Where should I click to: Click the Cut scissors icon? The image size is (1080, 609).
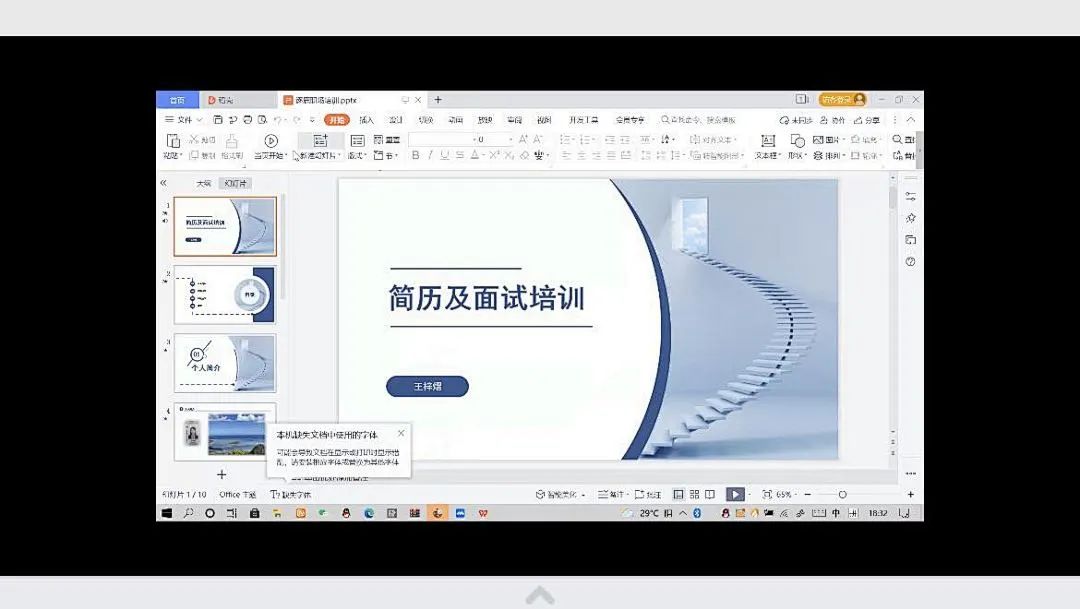[x=194, y=140]
